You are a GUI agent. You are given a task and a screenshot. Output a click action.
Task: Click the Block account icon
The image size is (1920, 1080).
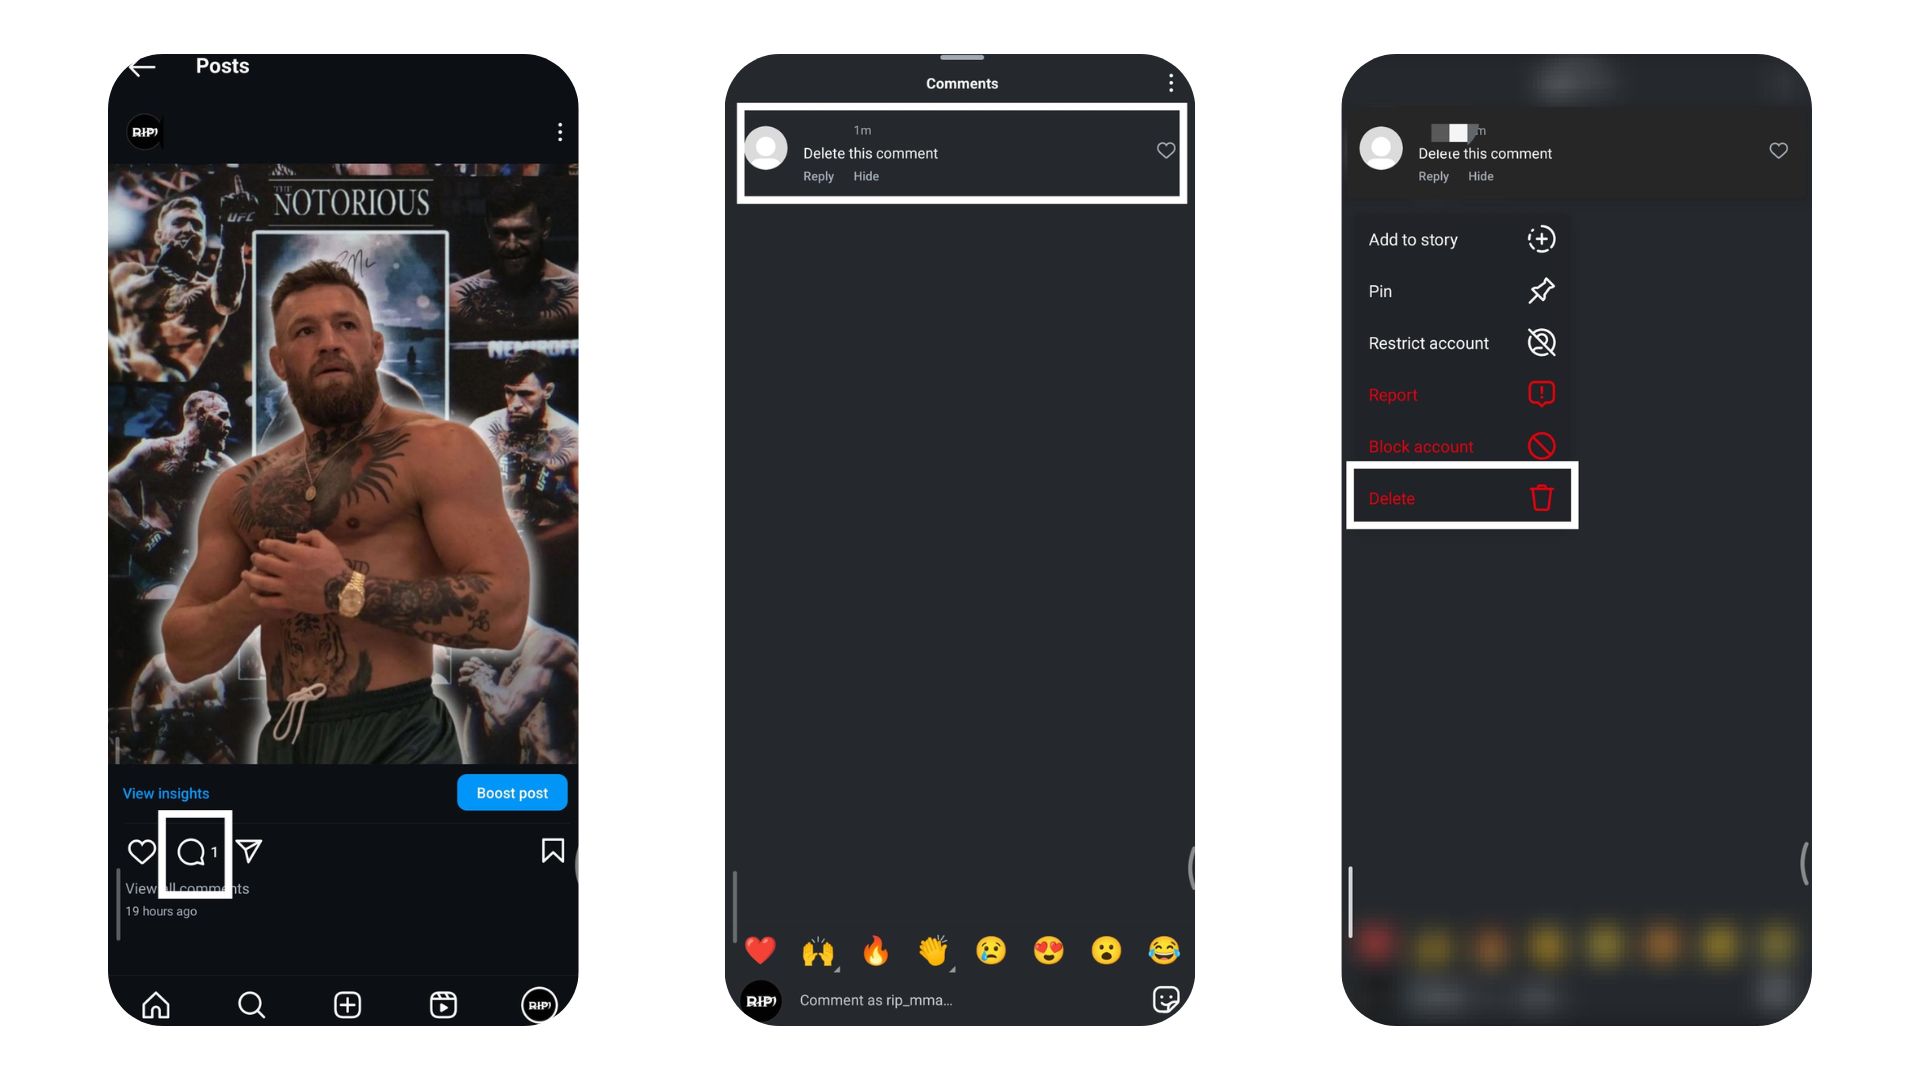1539,446
